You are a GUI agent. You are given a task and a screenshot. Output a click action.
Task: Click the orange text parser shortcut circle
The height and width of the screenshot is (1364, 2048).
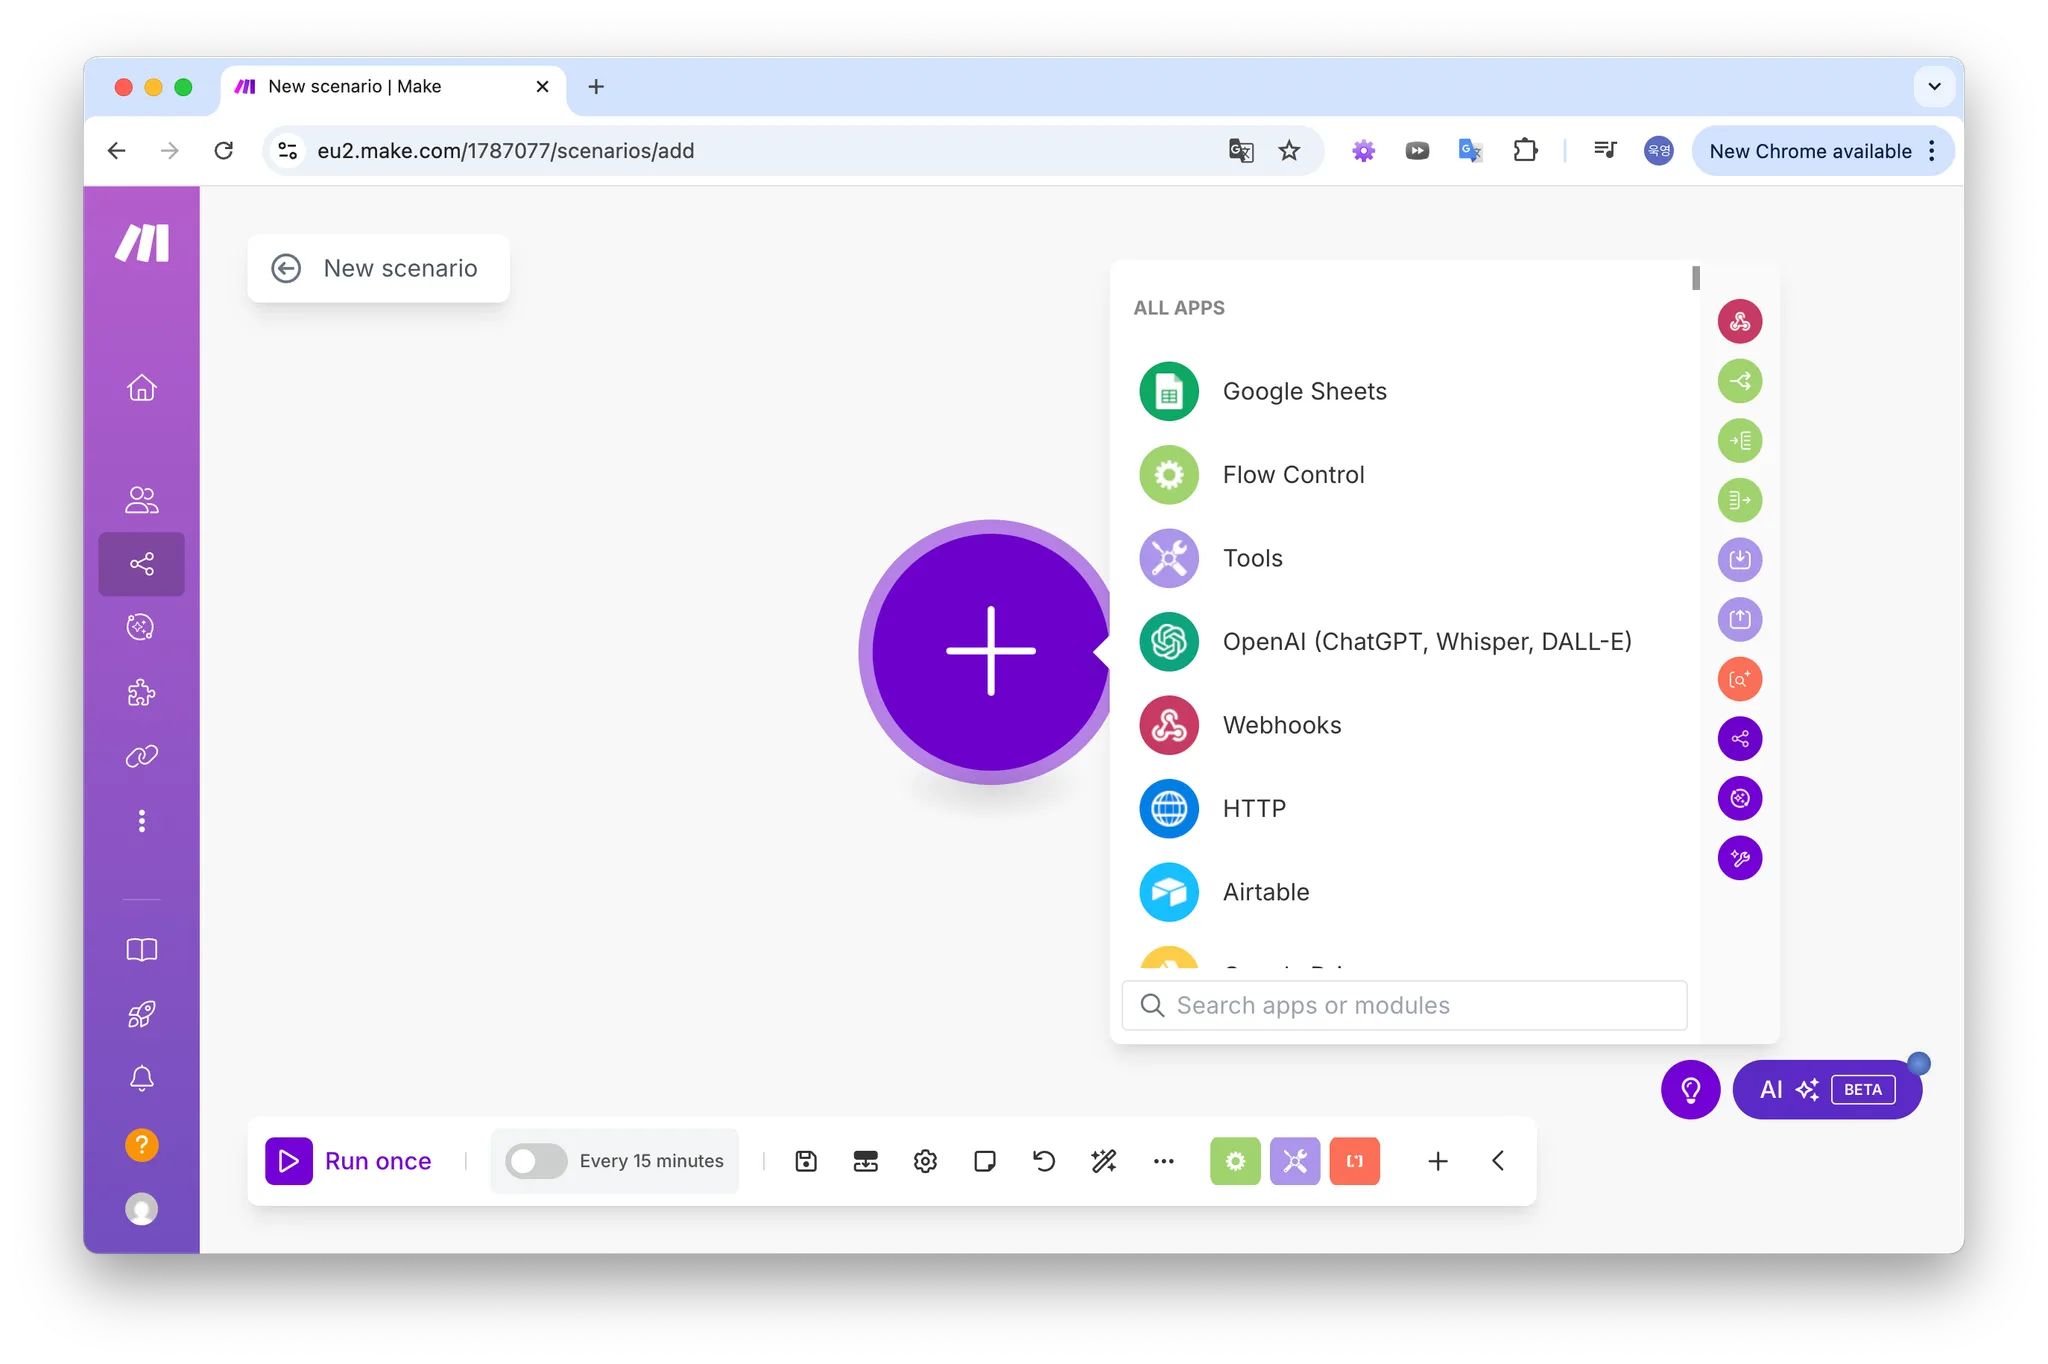(1740, 679)
